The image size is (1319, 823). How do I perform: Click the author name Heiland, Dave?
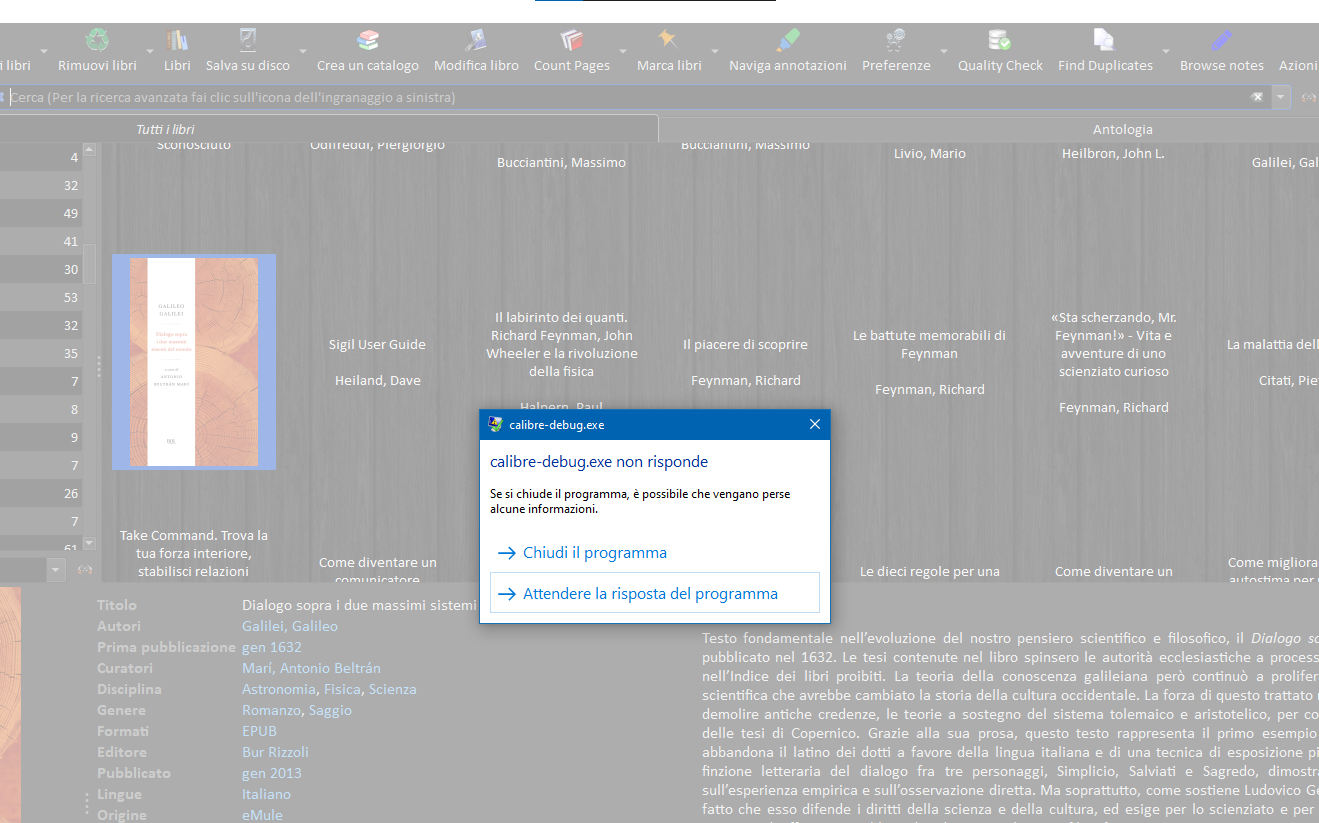click(x=377, y=380)
